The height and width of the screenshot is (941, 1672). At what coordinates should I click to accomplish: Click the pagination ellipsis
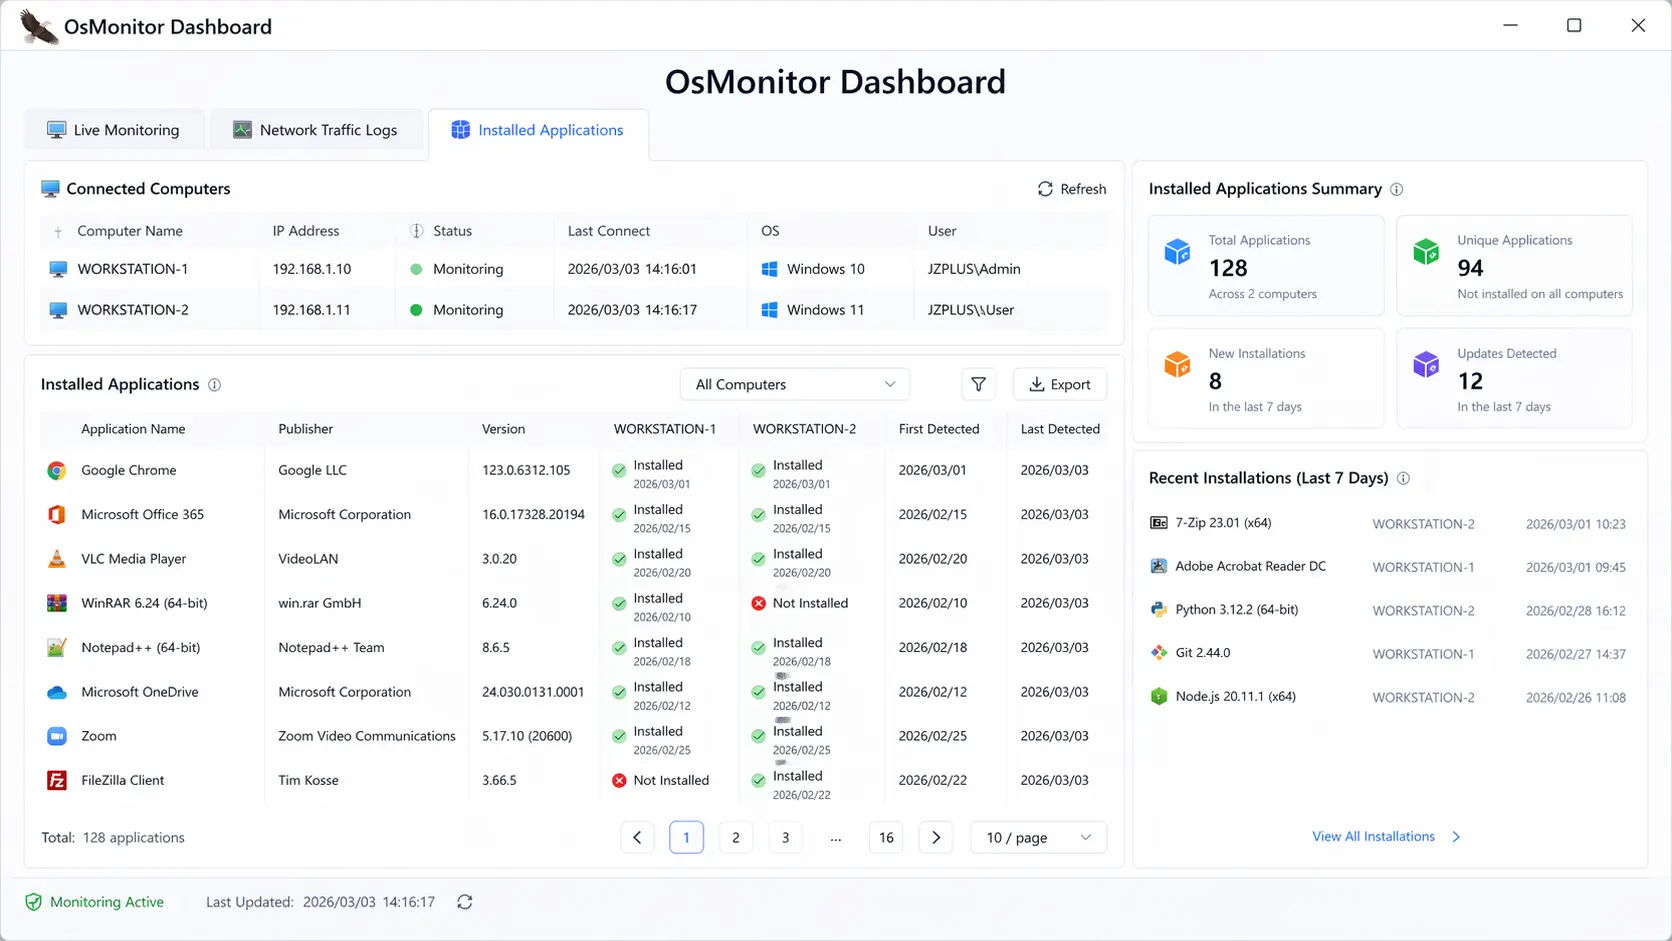[x=836, y=838]
